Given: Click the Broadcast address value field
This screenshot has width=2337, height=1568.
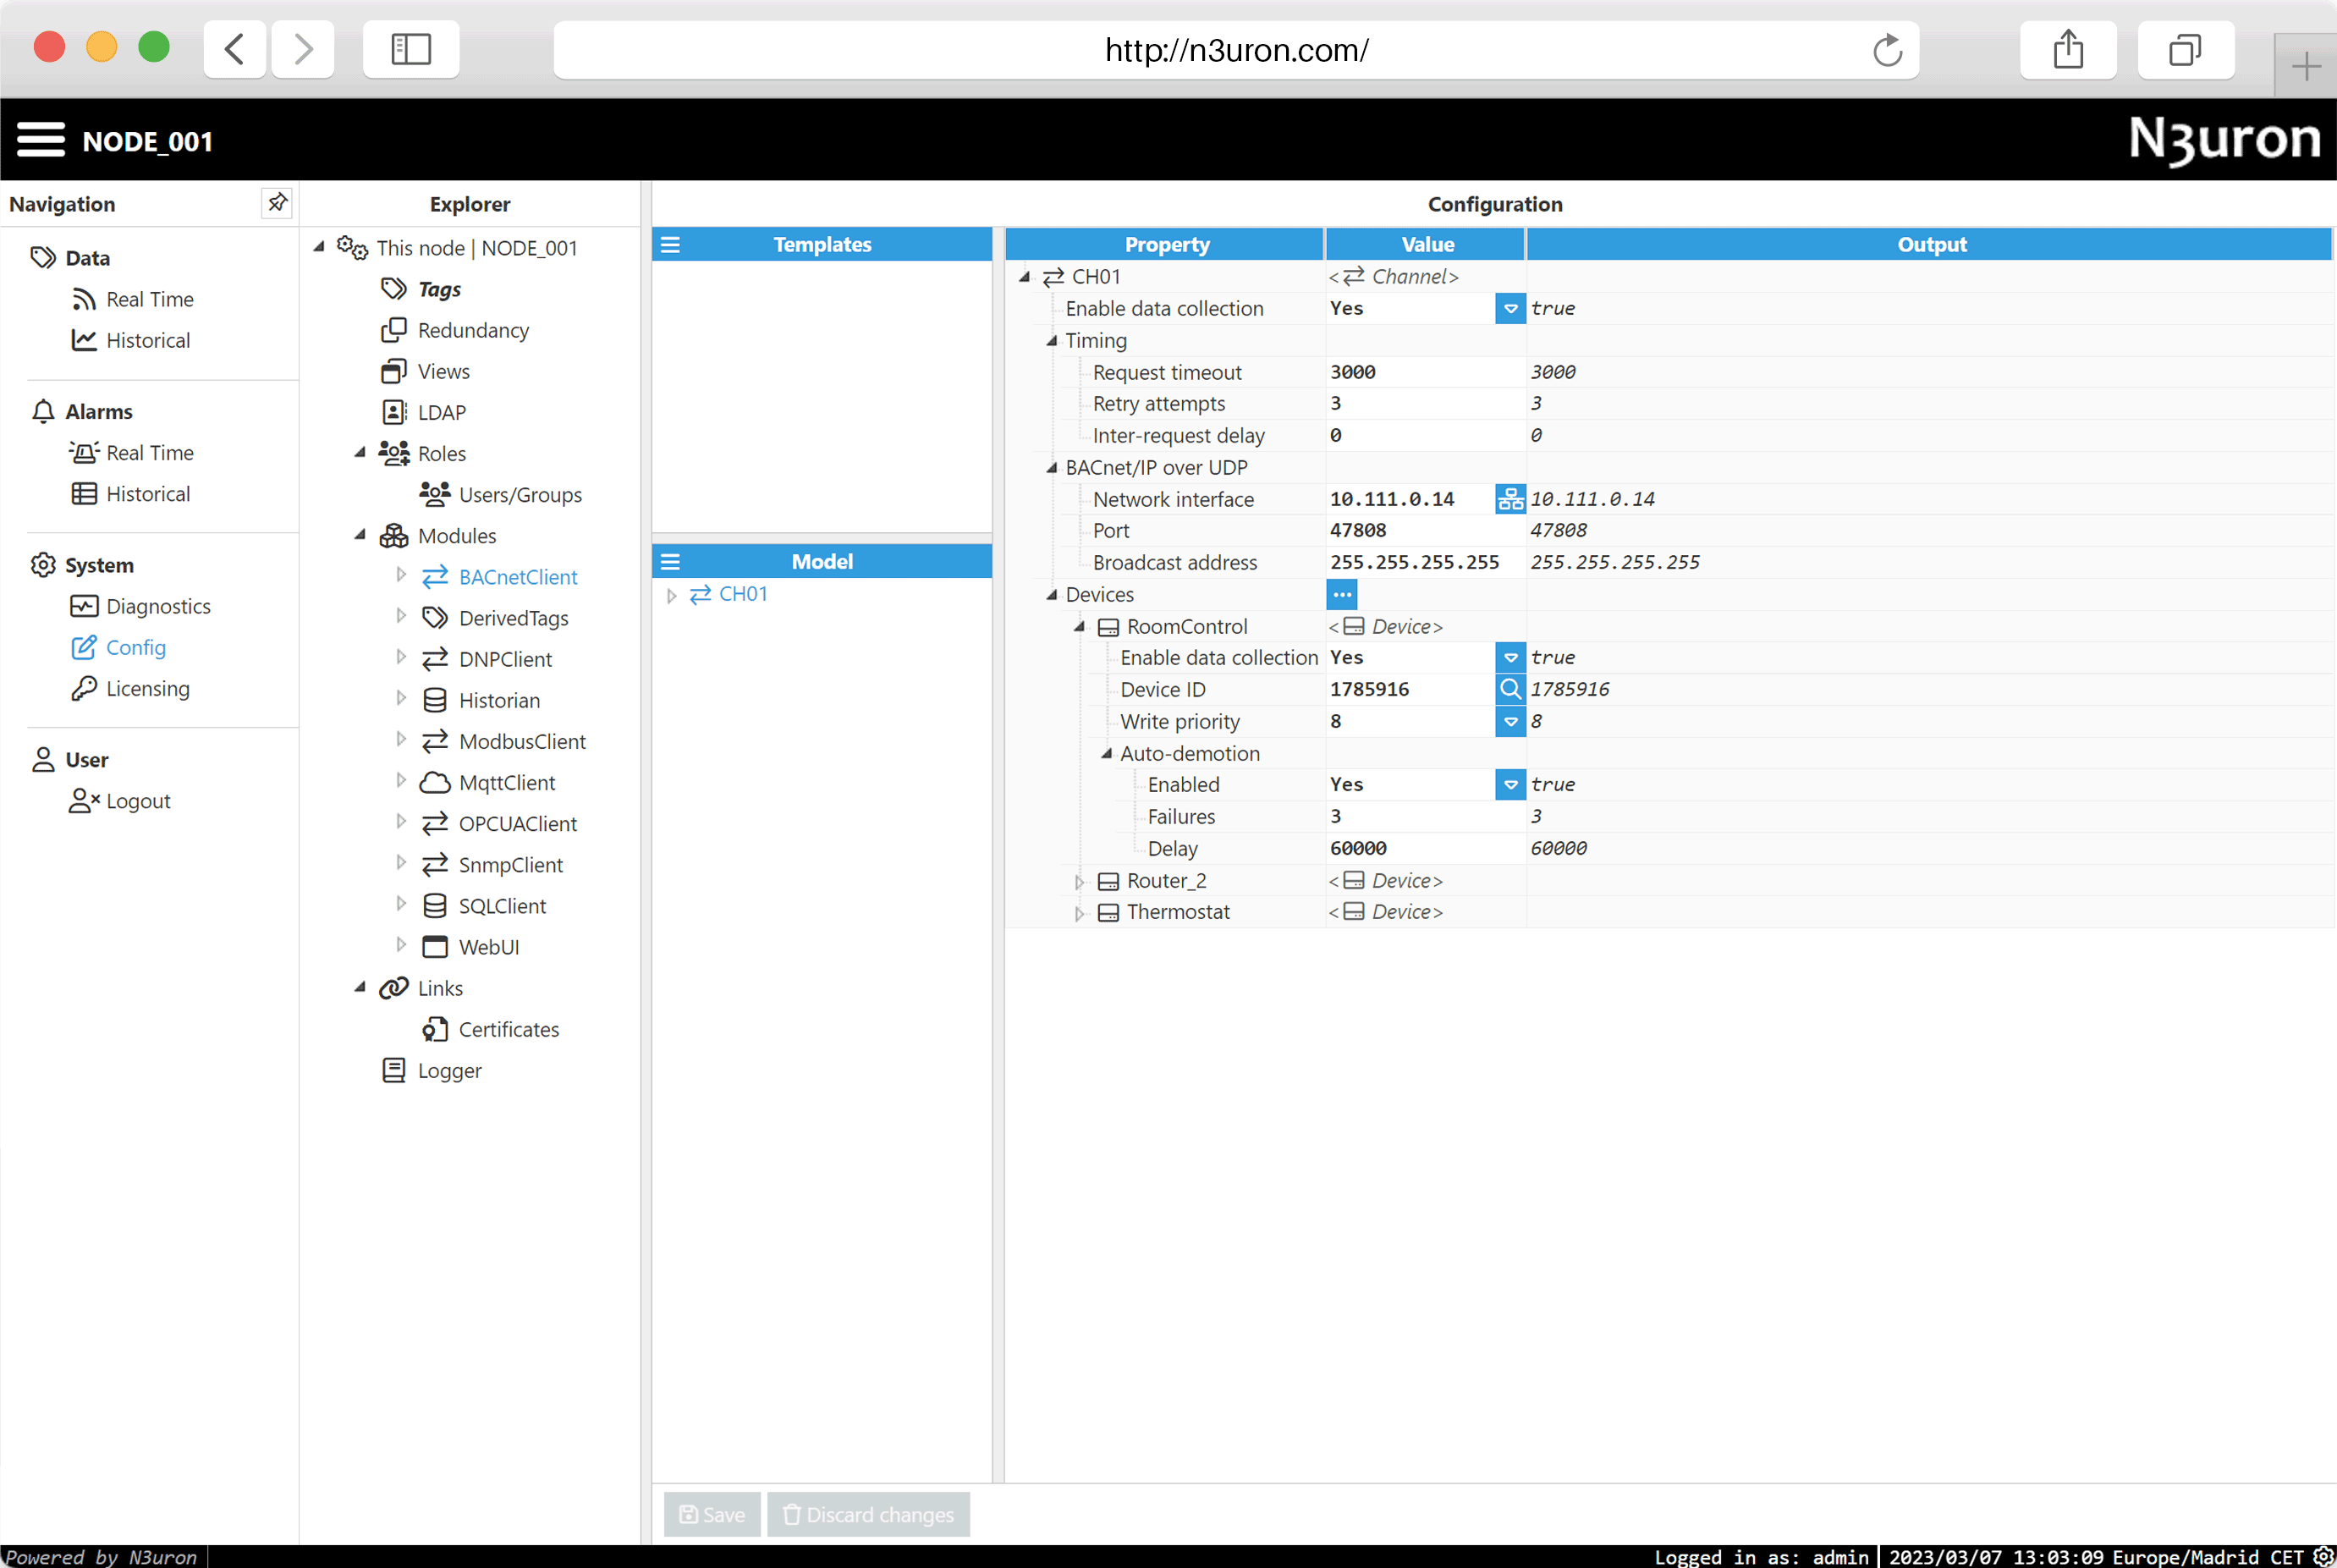Looking at the screenshot, I should point(1425,563).
